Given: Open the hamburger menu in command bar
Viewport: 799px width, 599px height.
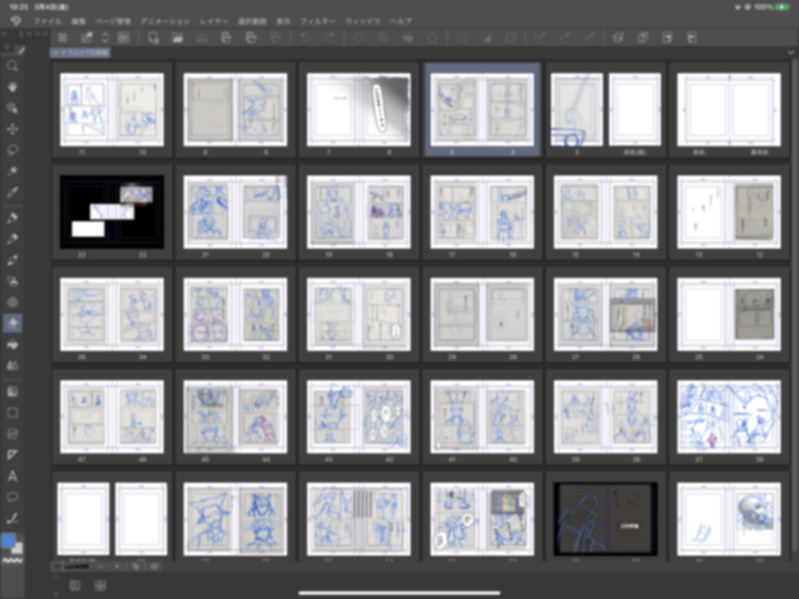Looking at the screenshot, I should click(x=63, y=38).
